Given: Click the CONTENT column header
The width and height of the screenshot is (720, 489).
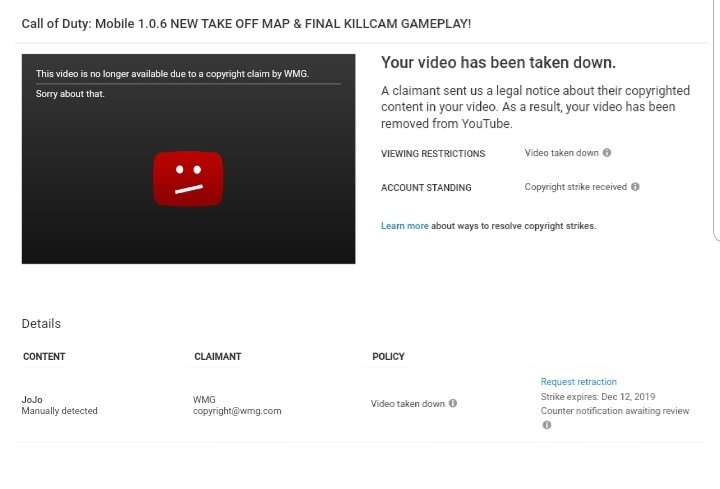Looking at the screenshot, I should [44, 356].
